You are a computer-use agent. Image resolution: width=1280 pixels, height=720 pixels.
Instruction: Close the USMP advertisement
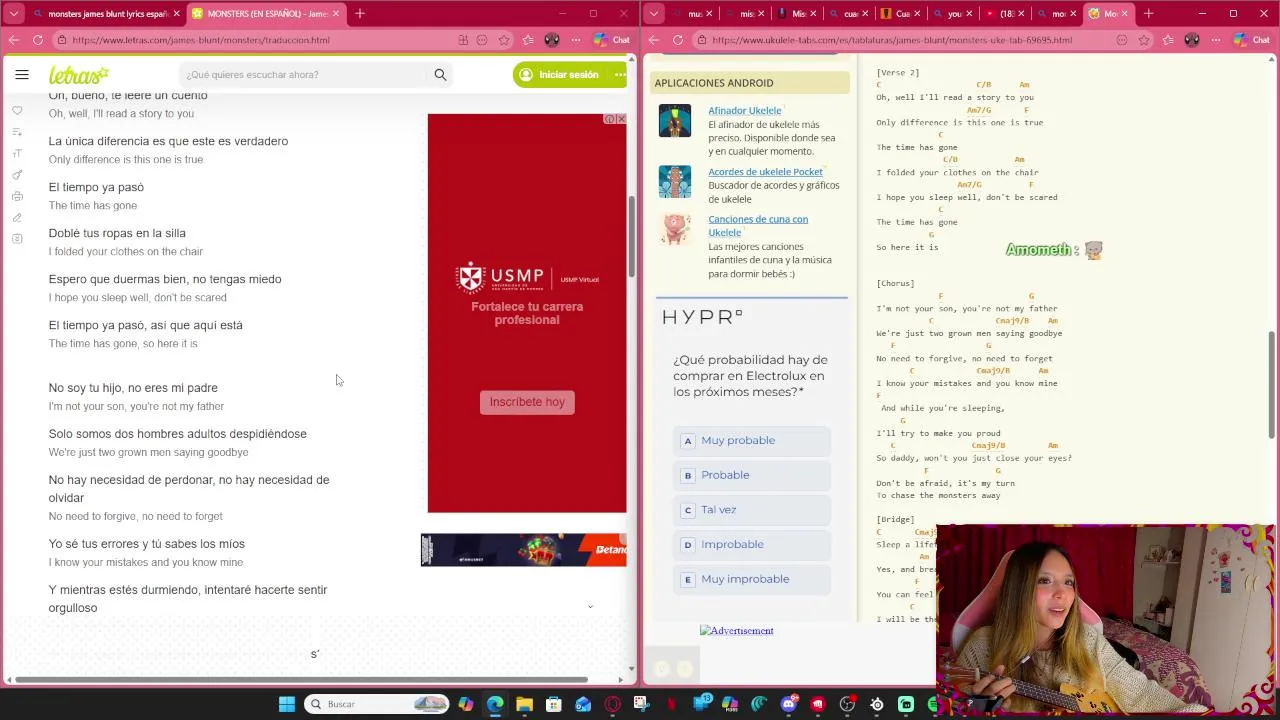coord(620,119)
